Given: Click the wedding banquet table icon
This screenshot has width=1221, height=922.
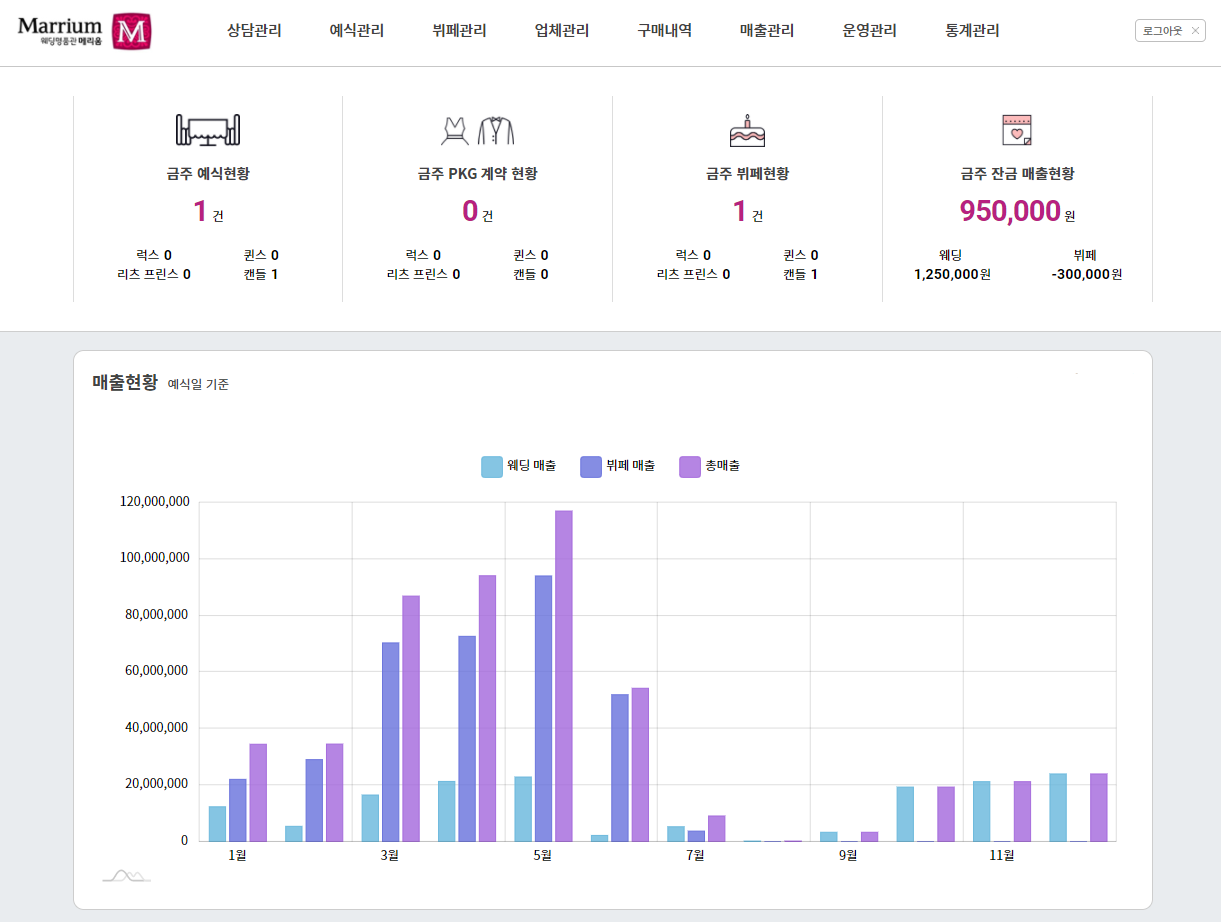Looking at the screenshot, I should (x=208, y=130).
